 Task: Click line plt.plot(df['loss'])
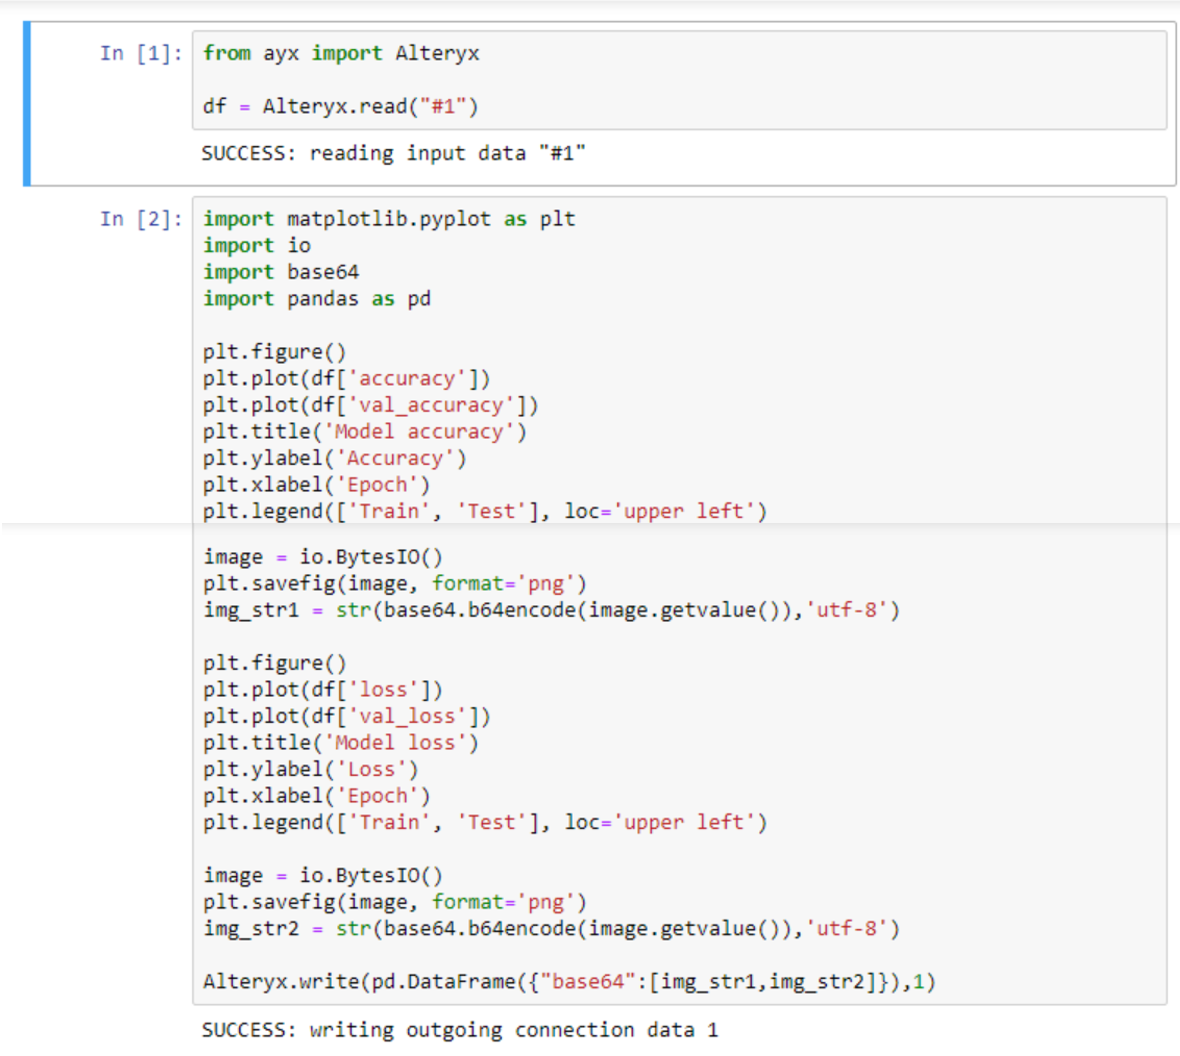[322, 689]
